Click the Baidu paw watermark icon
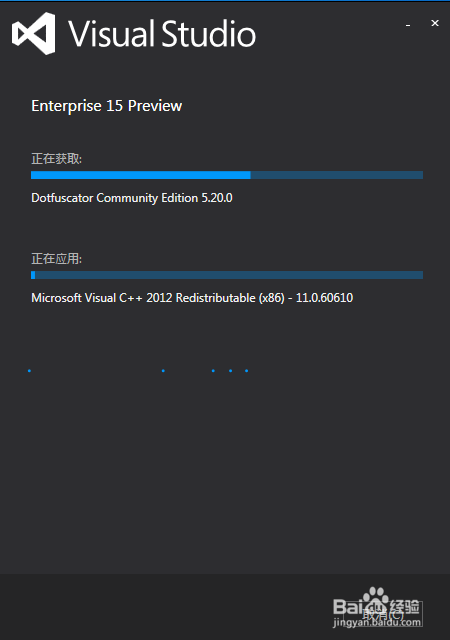450x640 pixels. (x=376, y=599)
